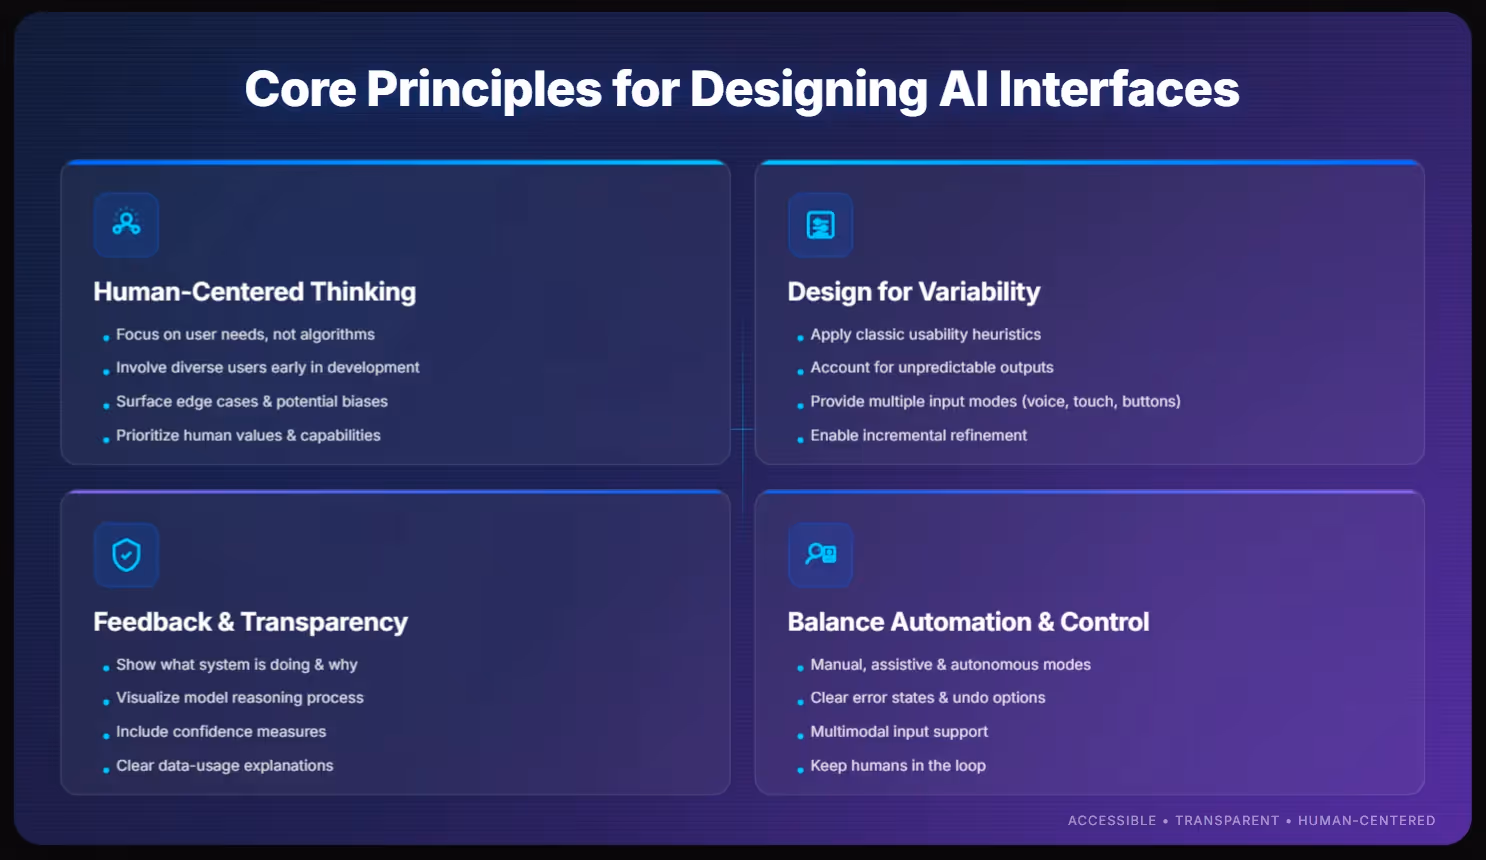1486x860 pixels.
Task: Click the 'Feedback & Transparency' heading
Action: (x=250, y=621)
